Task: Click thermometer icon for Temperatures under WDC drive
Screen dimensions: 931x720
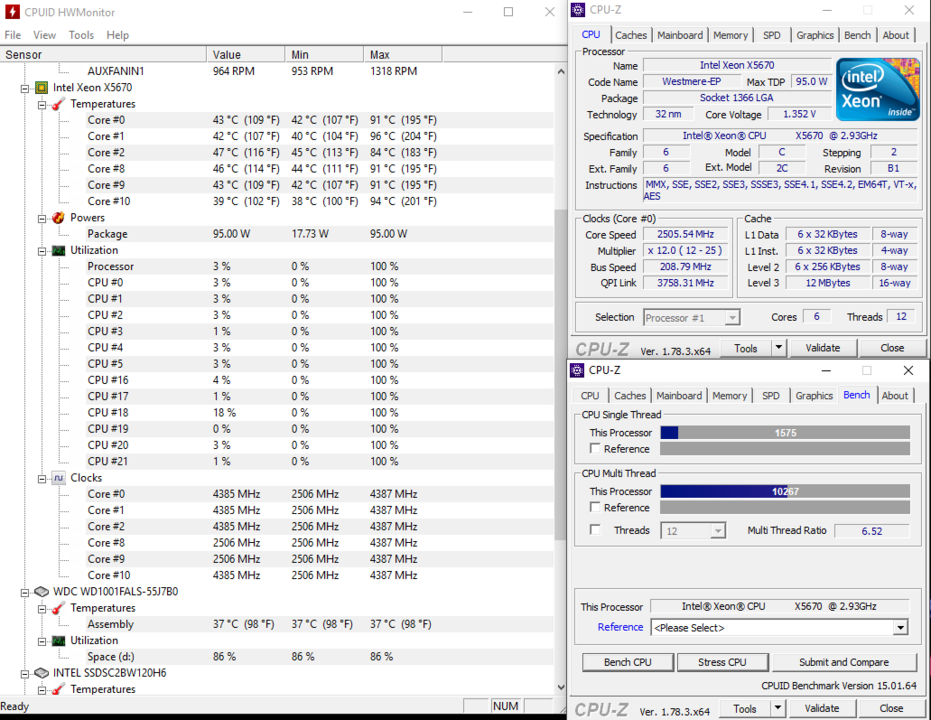Action: pyautogui.click(x=58, y=608)
